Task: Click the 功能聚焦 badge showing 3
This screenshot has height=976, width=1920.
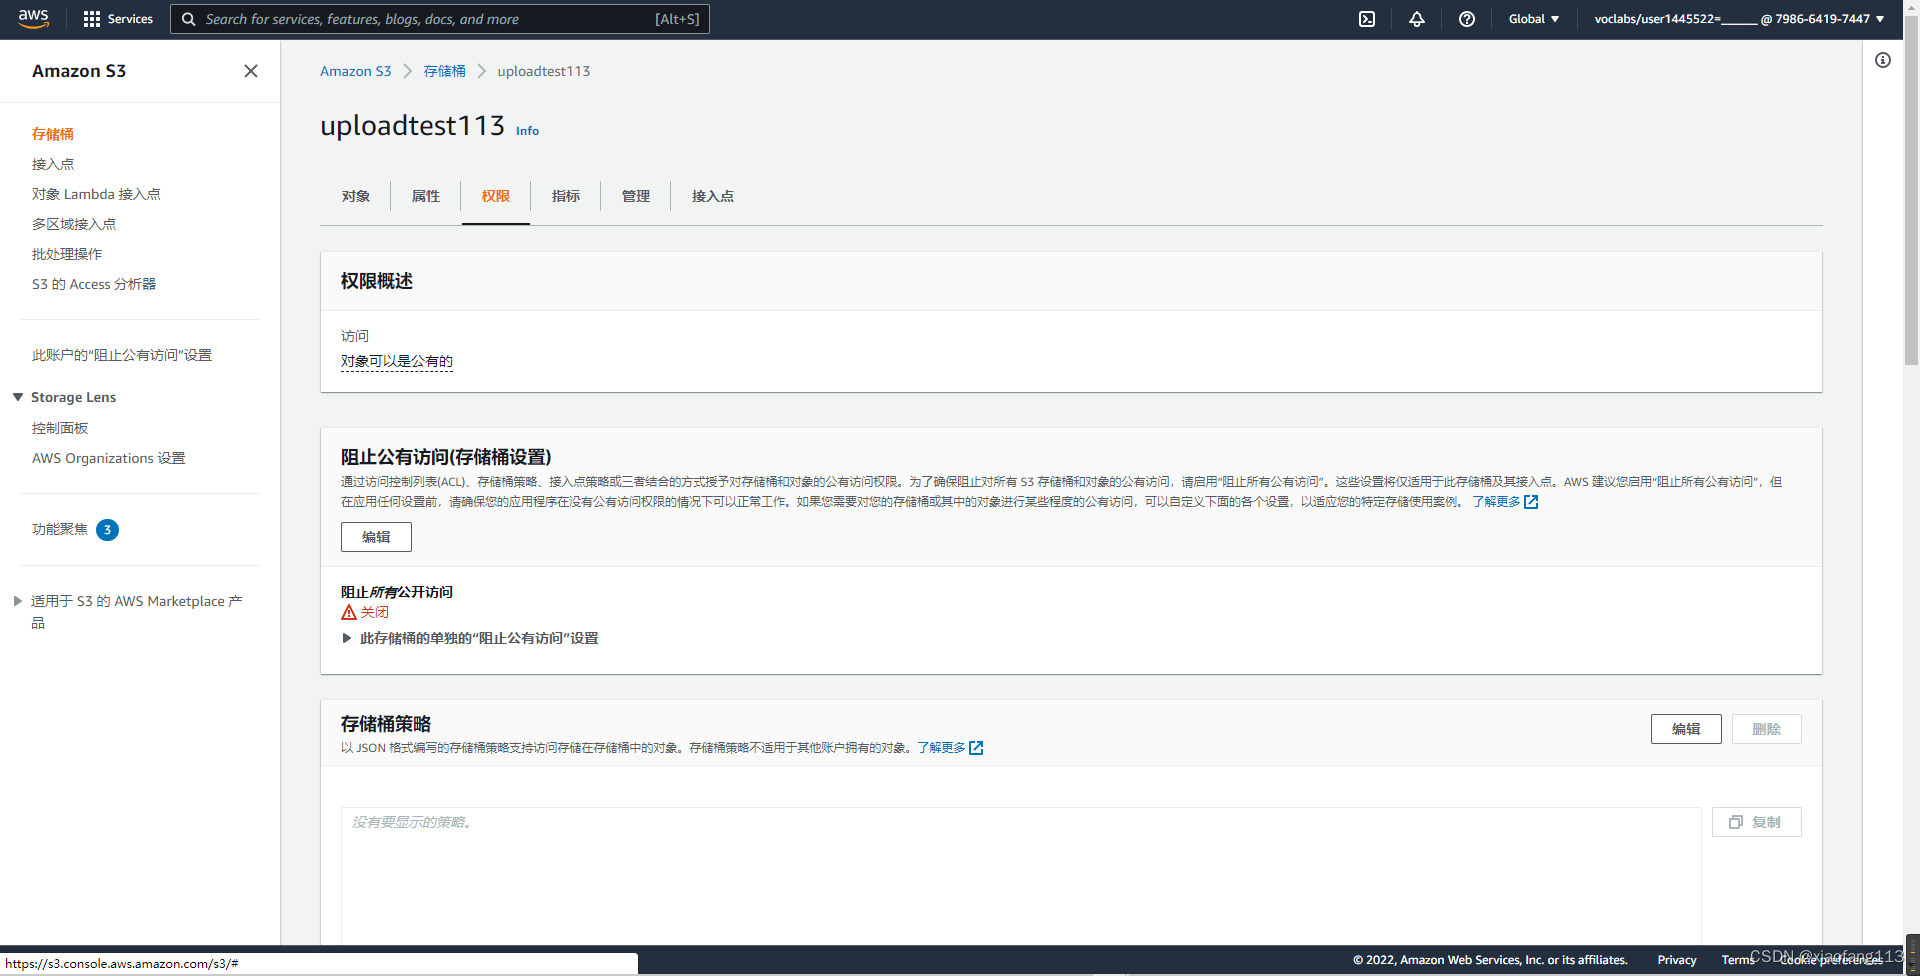Action: coord(107,530)
